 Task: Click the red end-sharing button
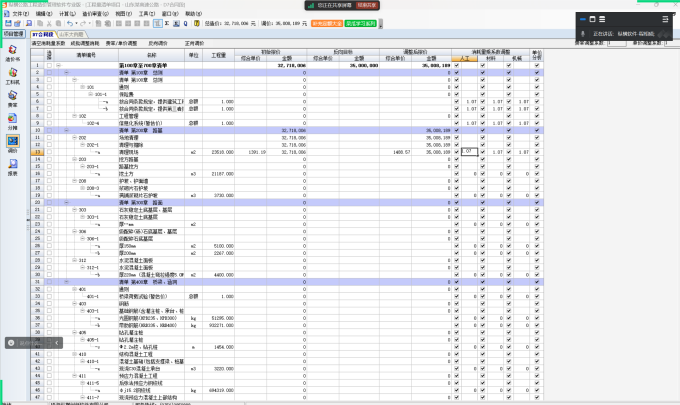point(367,5)
